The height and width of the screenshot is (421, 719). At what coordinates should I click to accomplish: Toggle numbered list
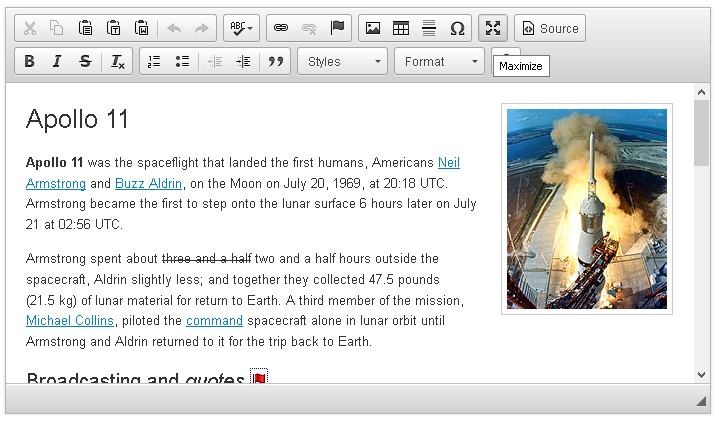(x=154, y=61)
